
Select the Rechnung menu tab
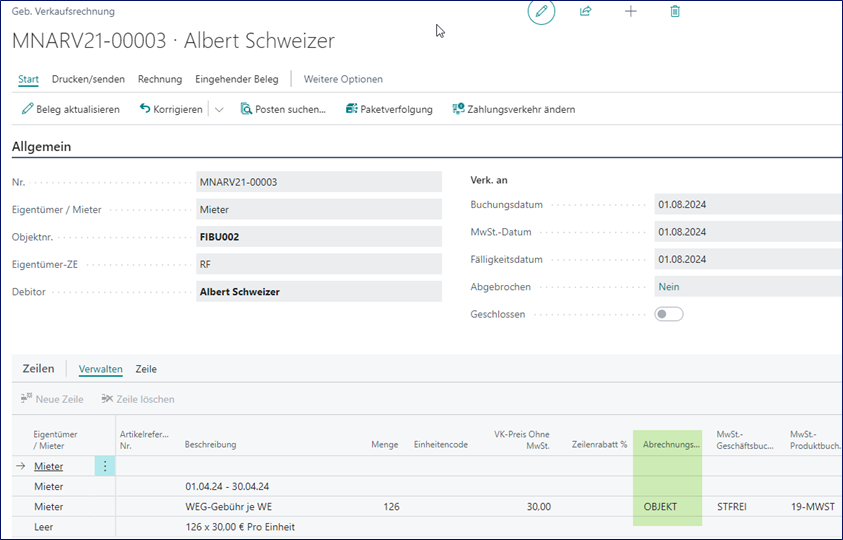pyautogui.click(x=160, y=79)
